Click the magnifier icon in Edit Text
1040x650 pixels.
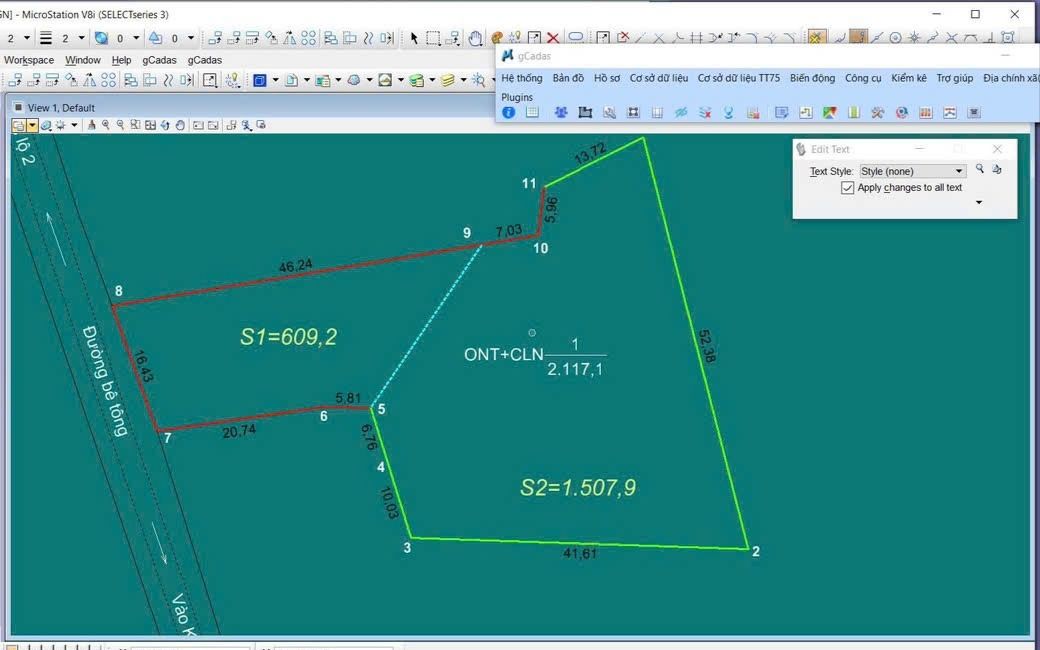click(980, 170)
